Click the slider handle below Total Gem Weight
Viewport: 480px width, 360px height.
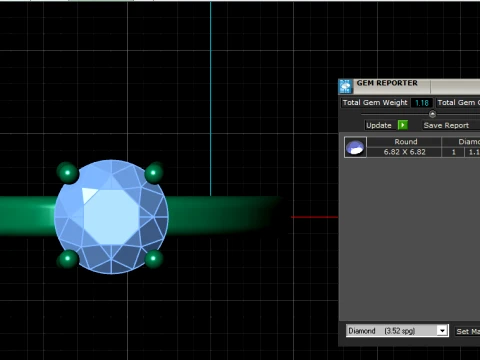click(432, 114)
